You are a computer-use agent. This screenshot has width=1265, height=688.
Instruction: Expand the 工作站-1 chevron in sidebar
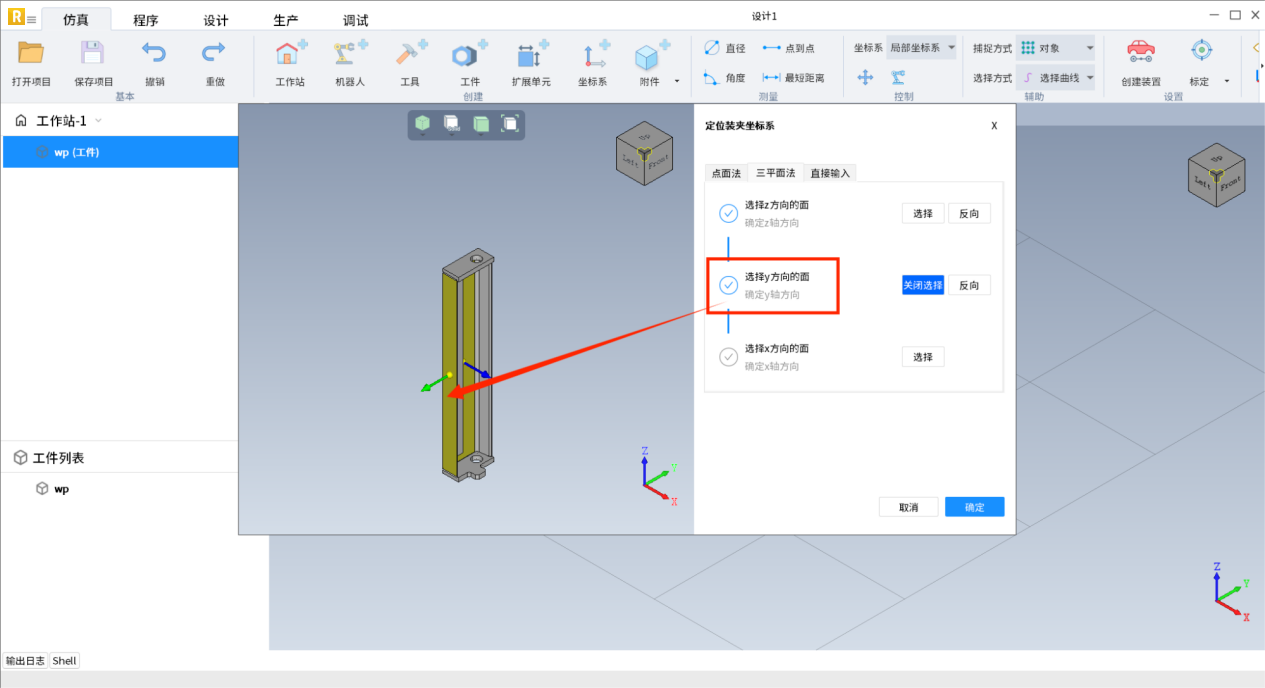click(98, 121)
